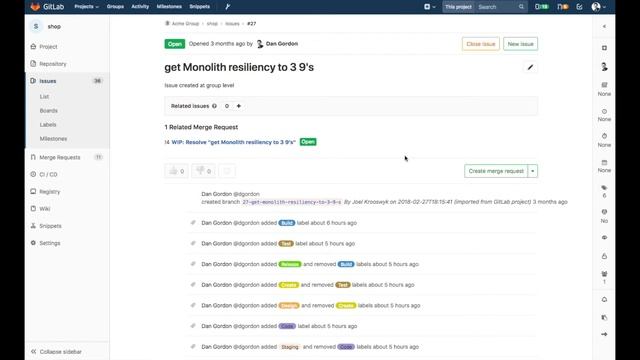Open the Settings gear icon in left sidebar
This screenshot has height=360, width=640.
click(33, 243)
